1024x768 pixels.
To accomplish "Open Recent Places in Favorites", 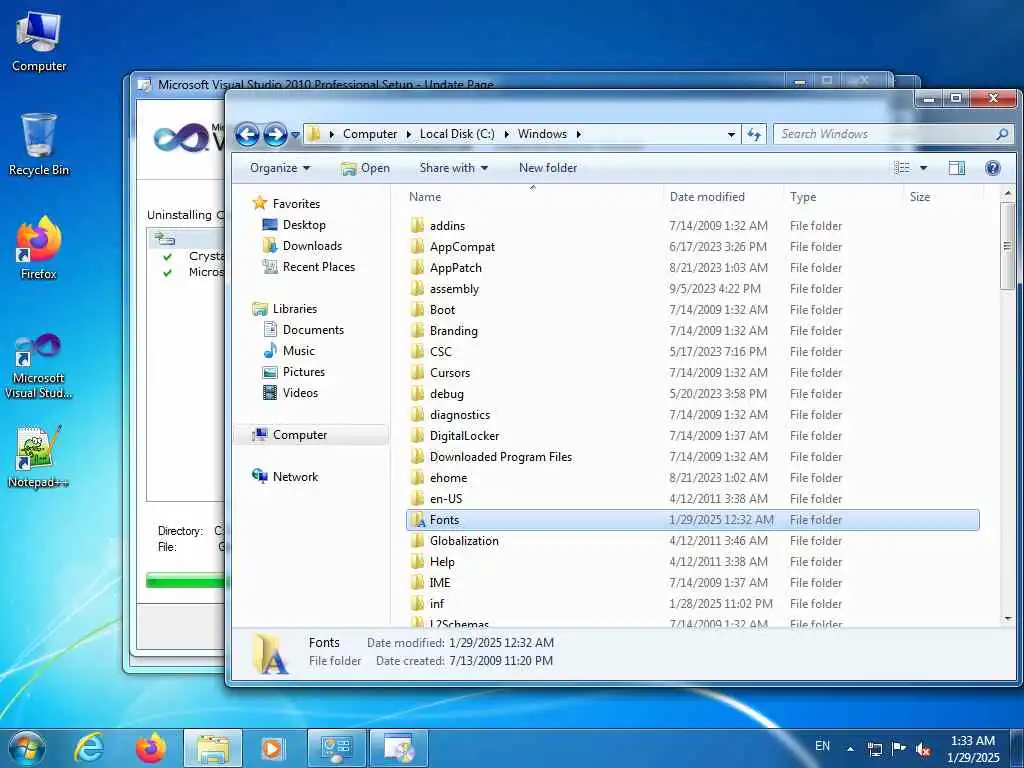I will [319, 266].
